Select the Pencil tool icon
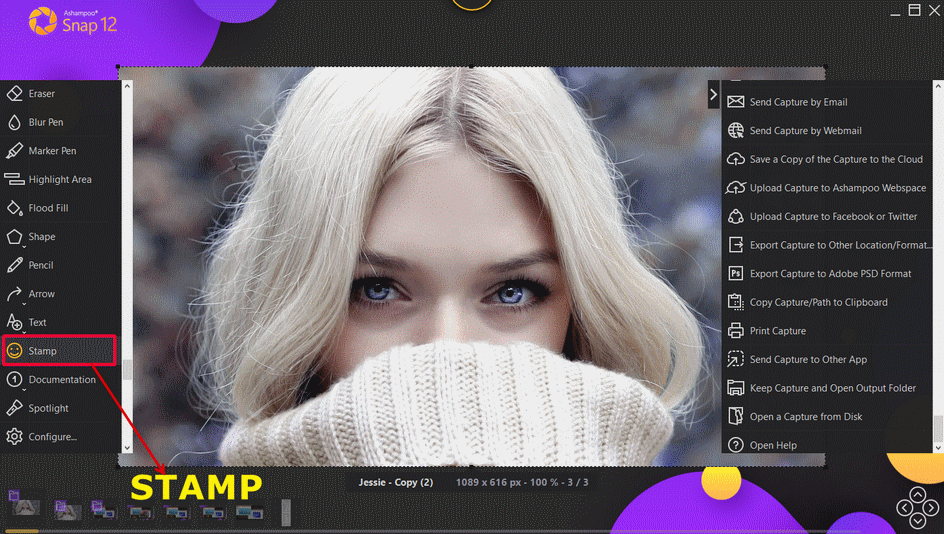 (x=14, y=265)
